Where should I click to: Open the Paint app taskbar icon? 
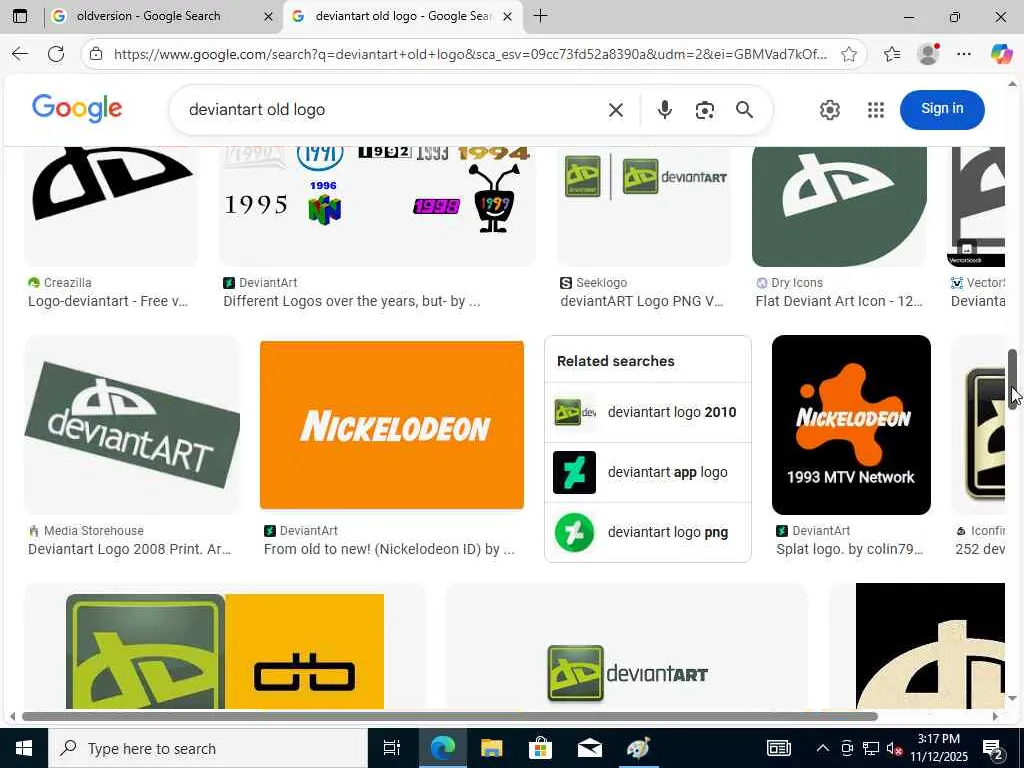[x=638, y=748]
